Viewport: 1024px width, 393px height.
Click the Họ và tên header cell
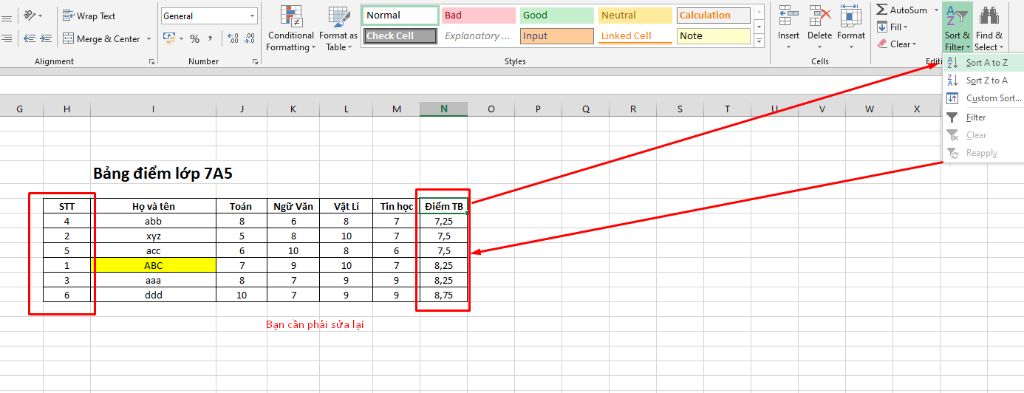pyautogui.click(x=153, y=206)
